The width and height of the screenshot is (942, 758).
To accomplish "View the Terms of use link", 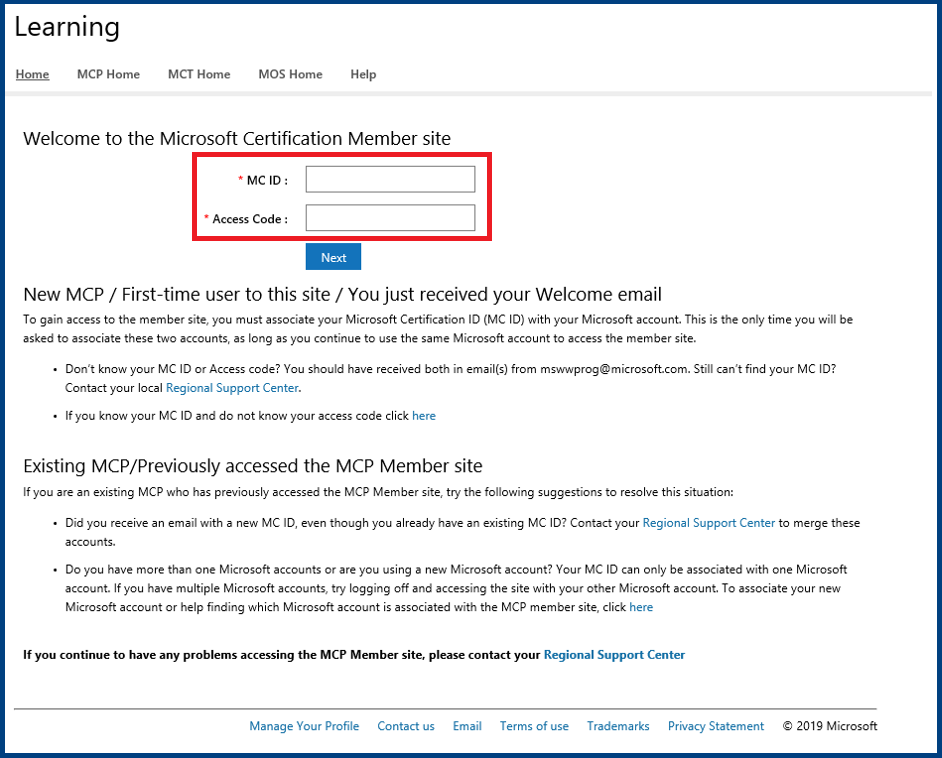I will pos(534,726).
